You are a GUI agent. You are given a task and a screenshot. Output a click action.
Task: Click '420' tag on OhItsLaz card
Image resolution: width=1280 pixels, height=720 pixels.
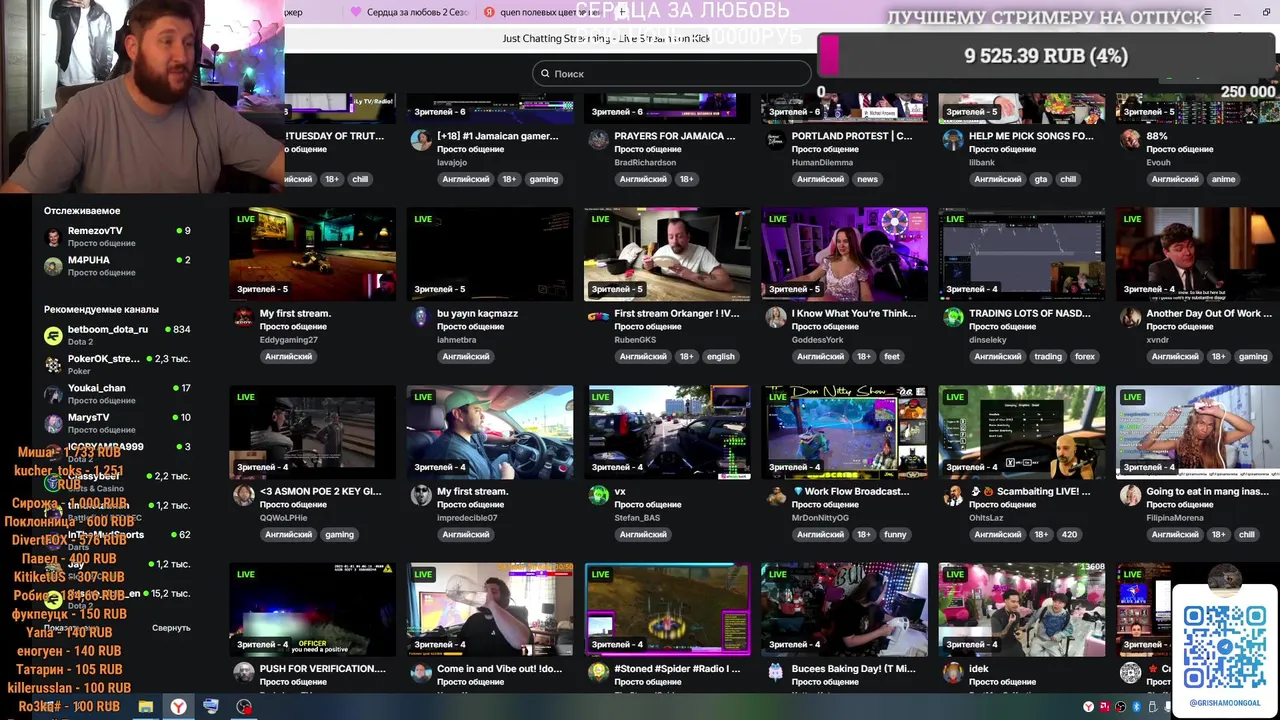pyautogui.click(x=1069, y=534)
